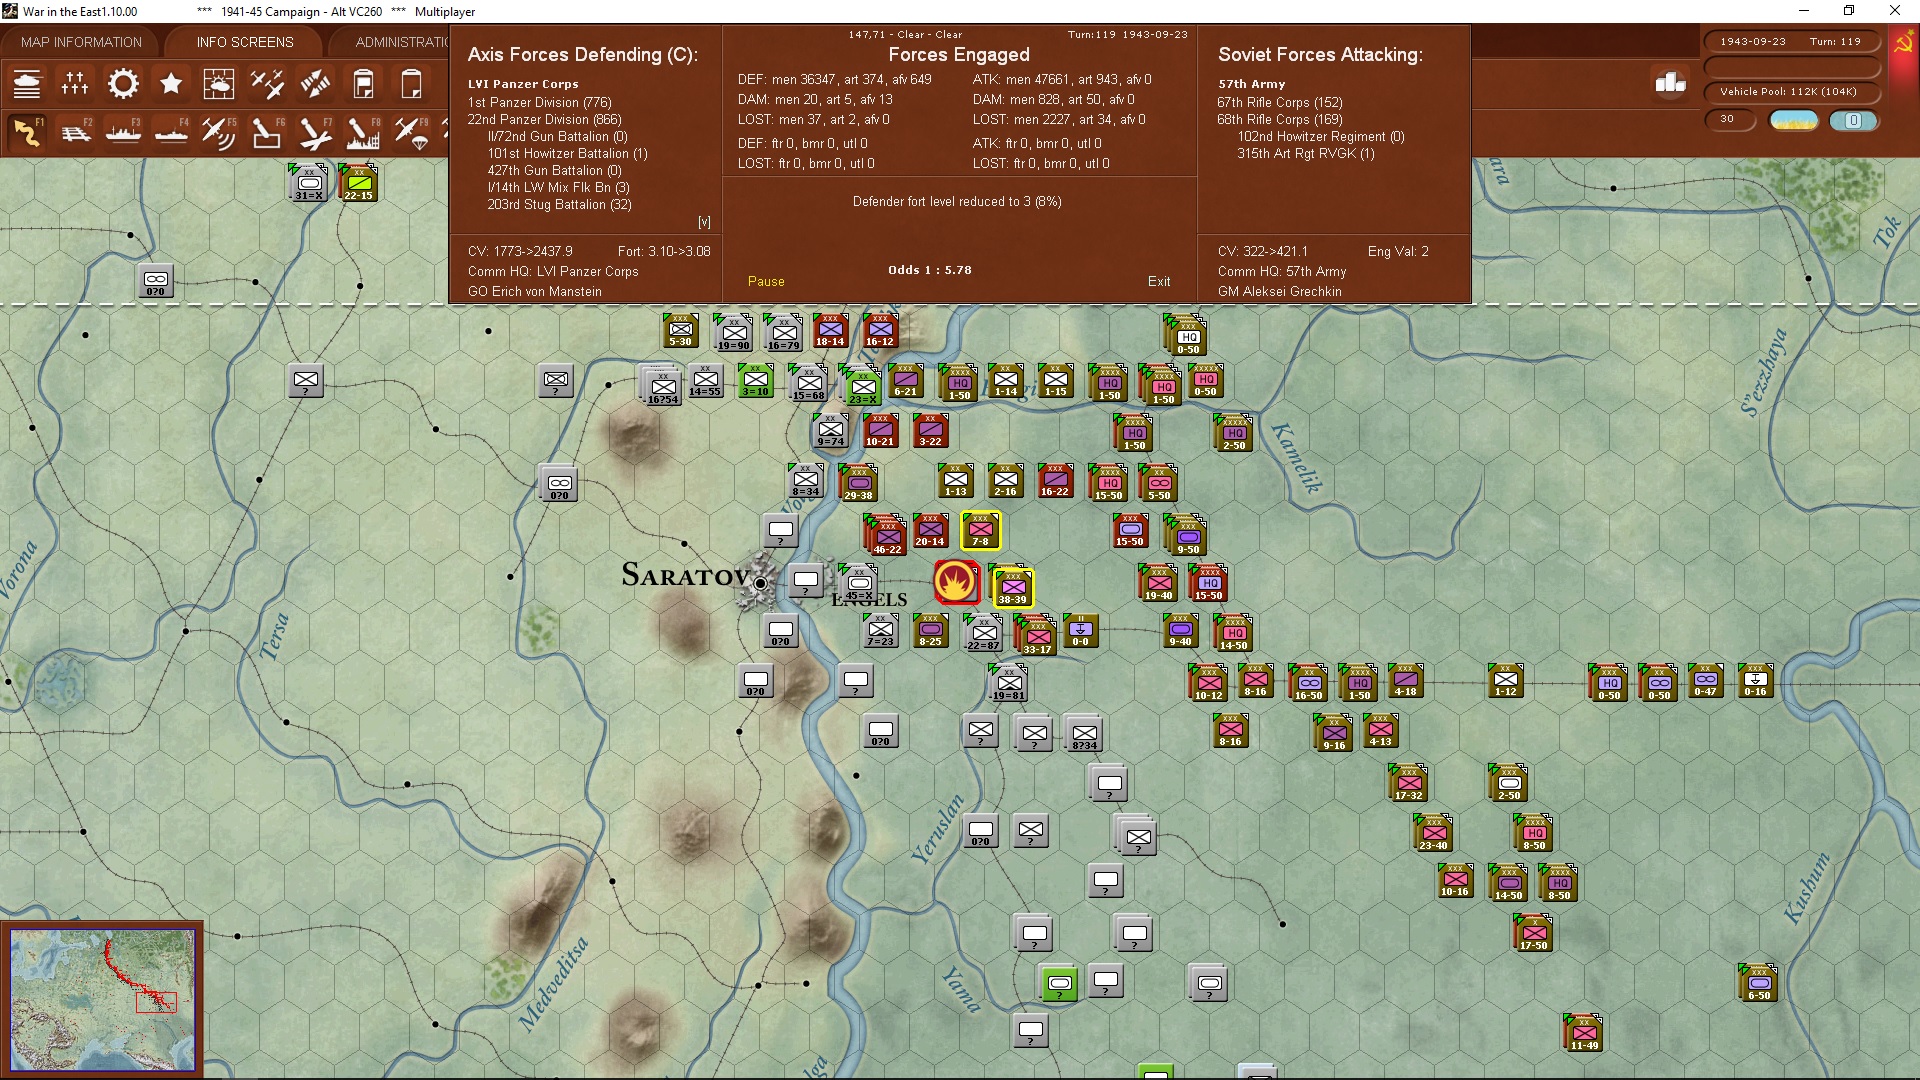1920x1080 pixels.
Task: Open the weather map screen icon
Action: coord(219,84)
